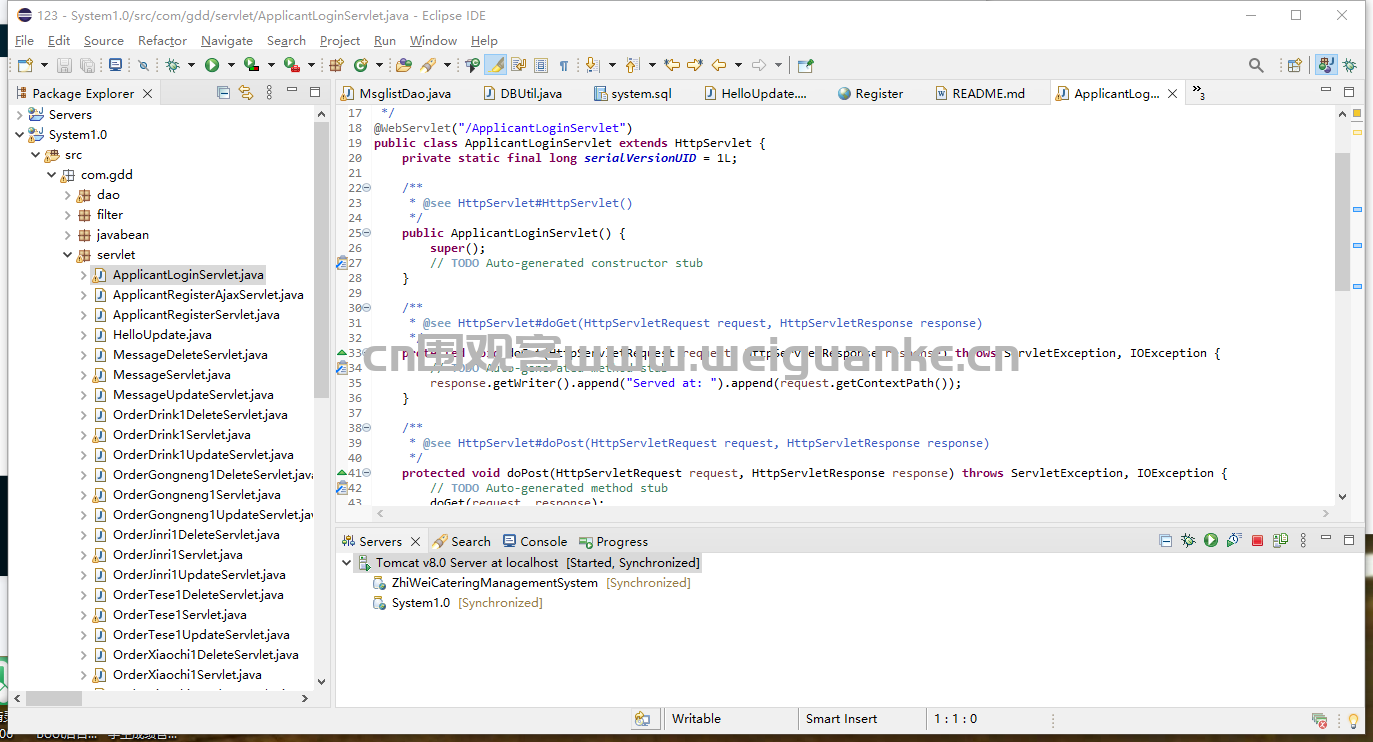Click the Open Perspective icon
Image resolution: width=1373 pixels, height=742 pixels.
click(1295, 65)
